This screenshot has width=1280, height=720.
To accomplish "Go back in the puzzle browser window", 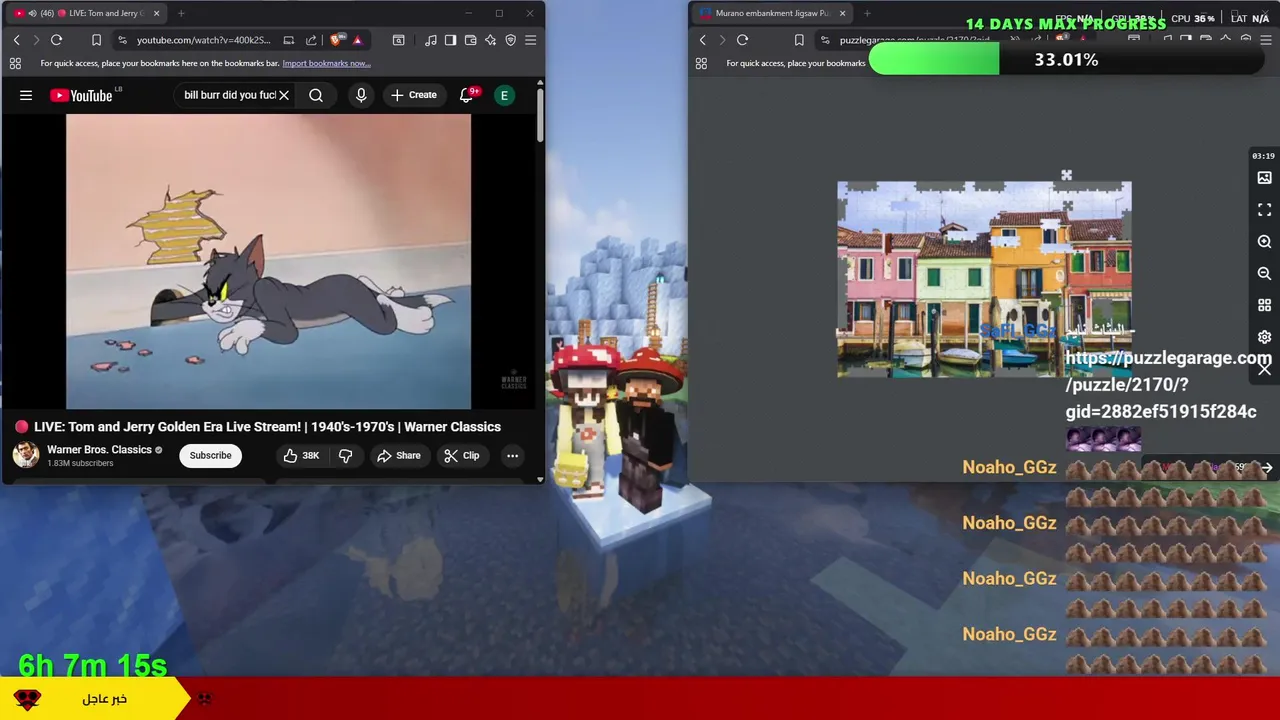I will (702, 40).
